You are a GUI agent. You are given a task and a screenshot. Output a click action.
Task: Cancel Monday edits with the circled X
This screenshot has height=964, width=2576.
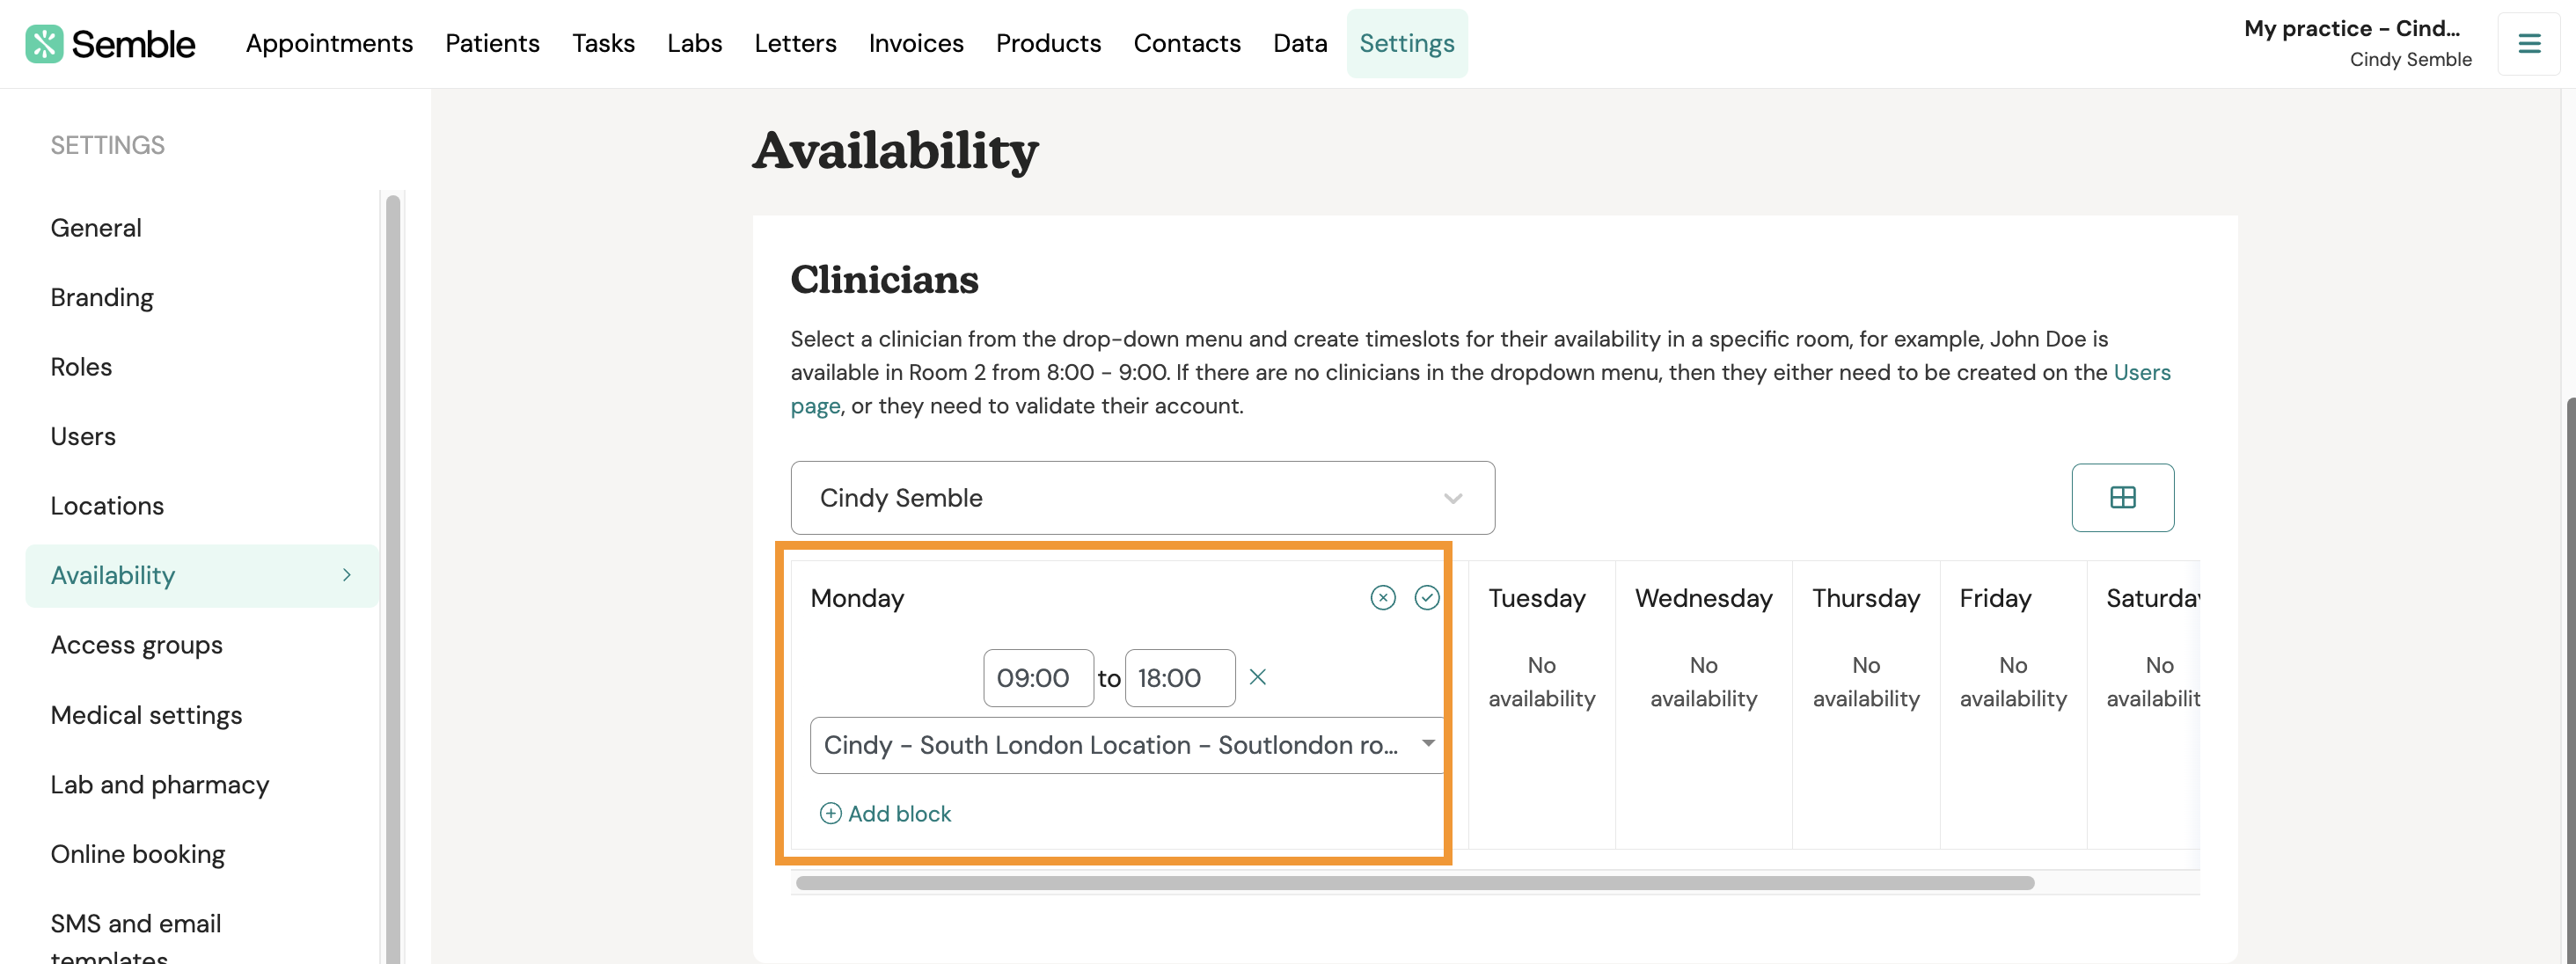click(x=1383, y=598)
